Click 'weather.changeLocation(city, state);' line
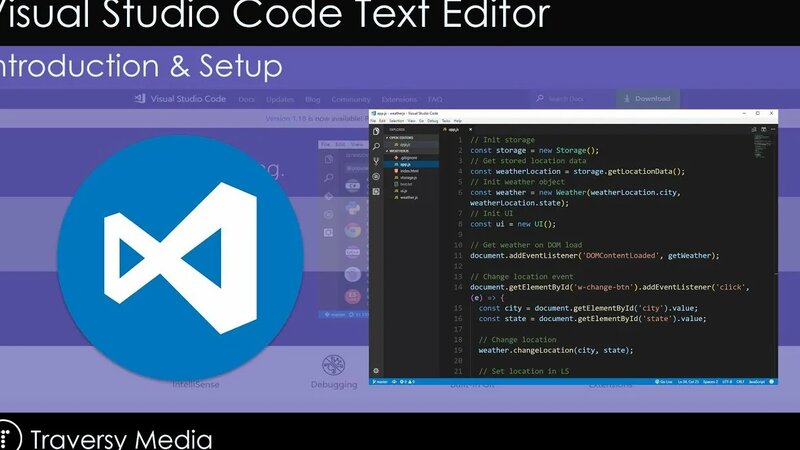 coord(556,351)
